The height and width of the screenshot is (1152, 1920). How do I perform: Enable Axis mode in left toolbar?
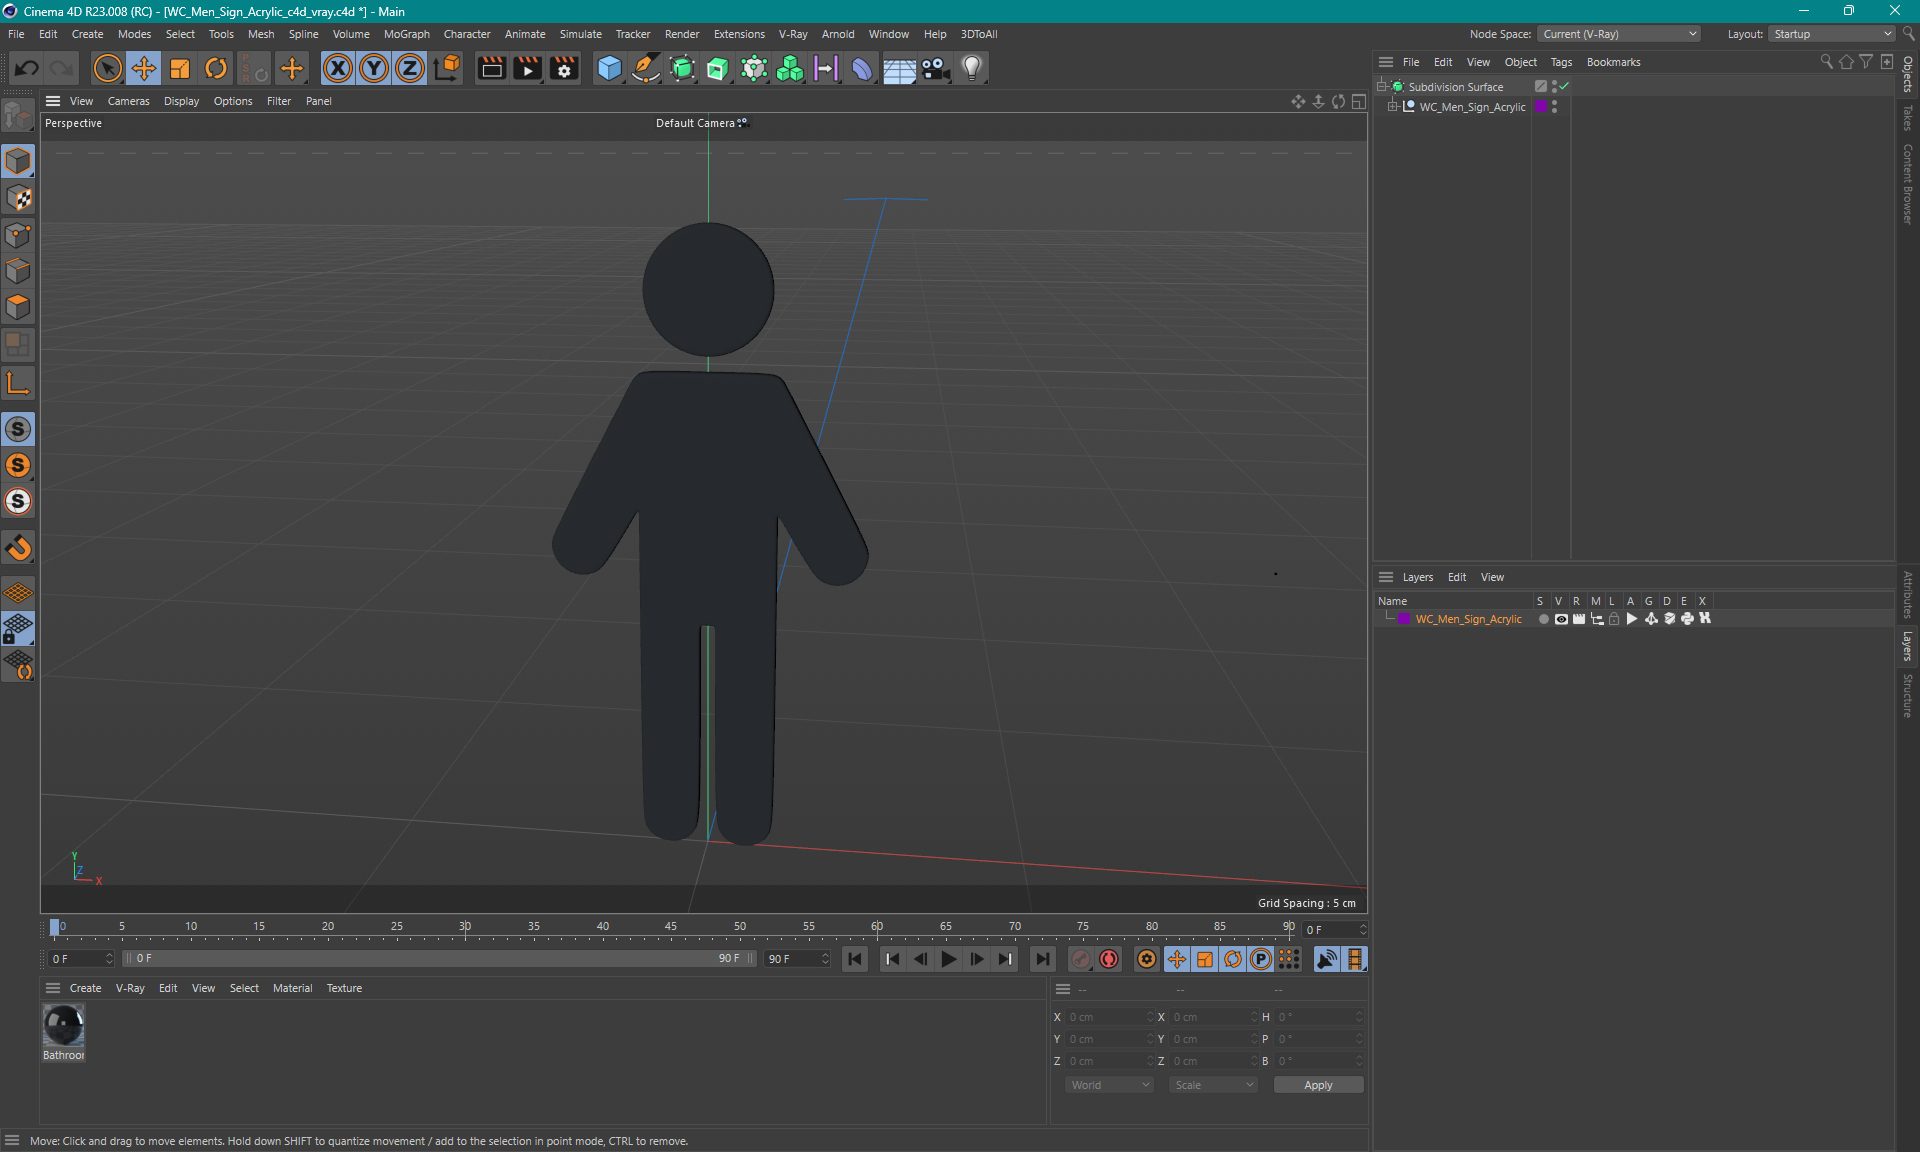(x=18, y=383)
